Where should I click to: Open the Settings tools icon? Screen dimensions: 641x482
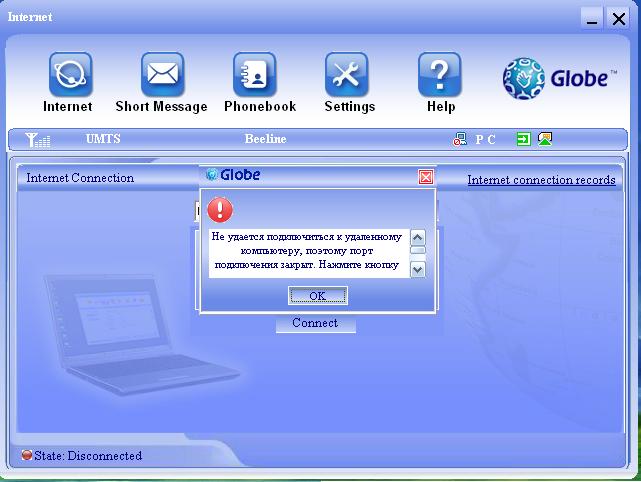(346, 74)
